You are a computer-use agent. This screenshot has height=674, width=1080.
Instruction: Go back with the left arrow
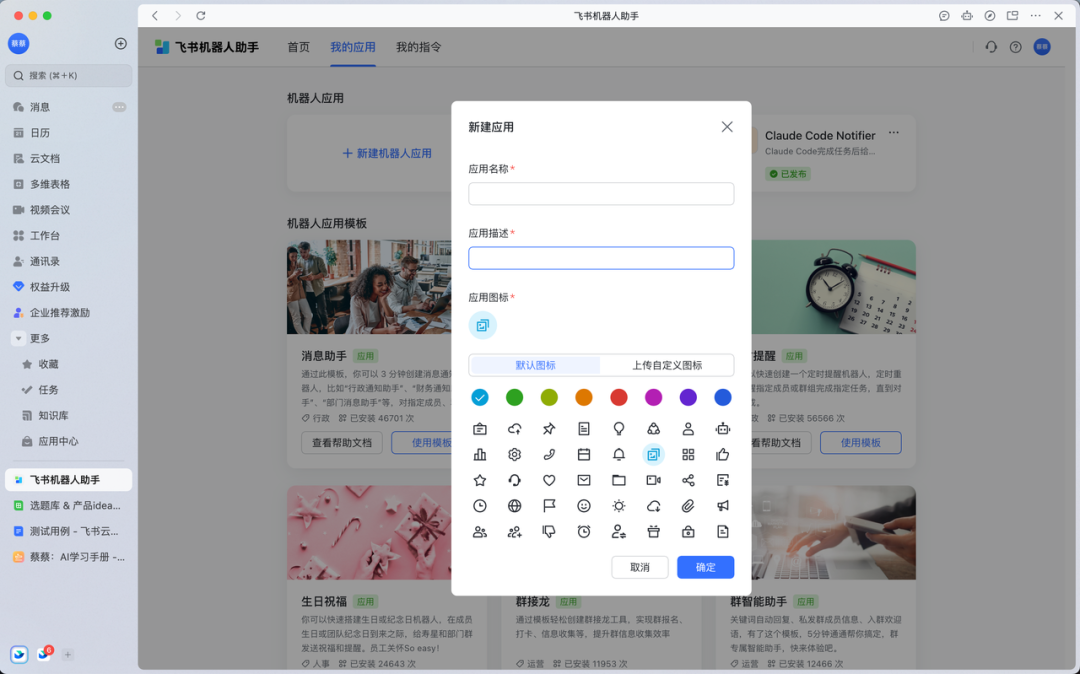pos(155,15)
